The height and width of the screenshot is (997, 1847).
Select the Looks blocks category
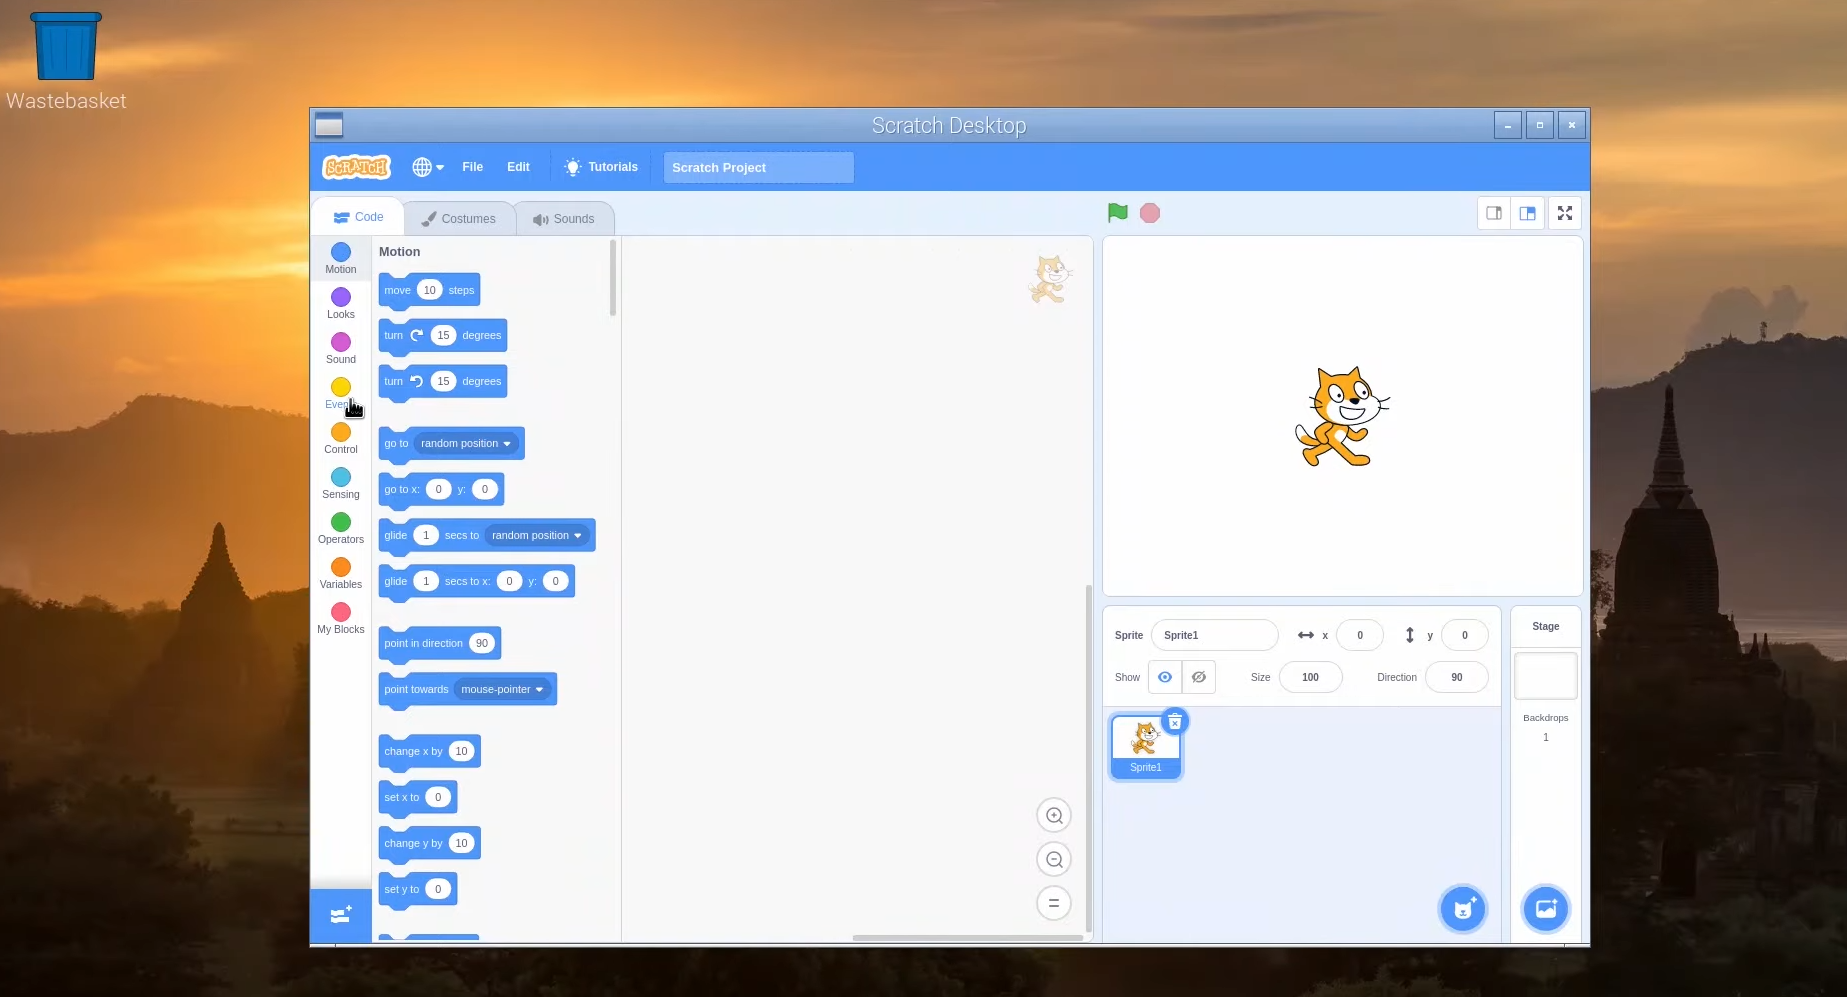click(340, 302)
